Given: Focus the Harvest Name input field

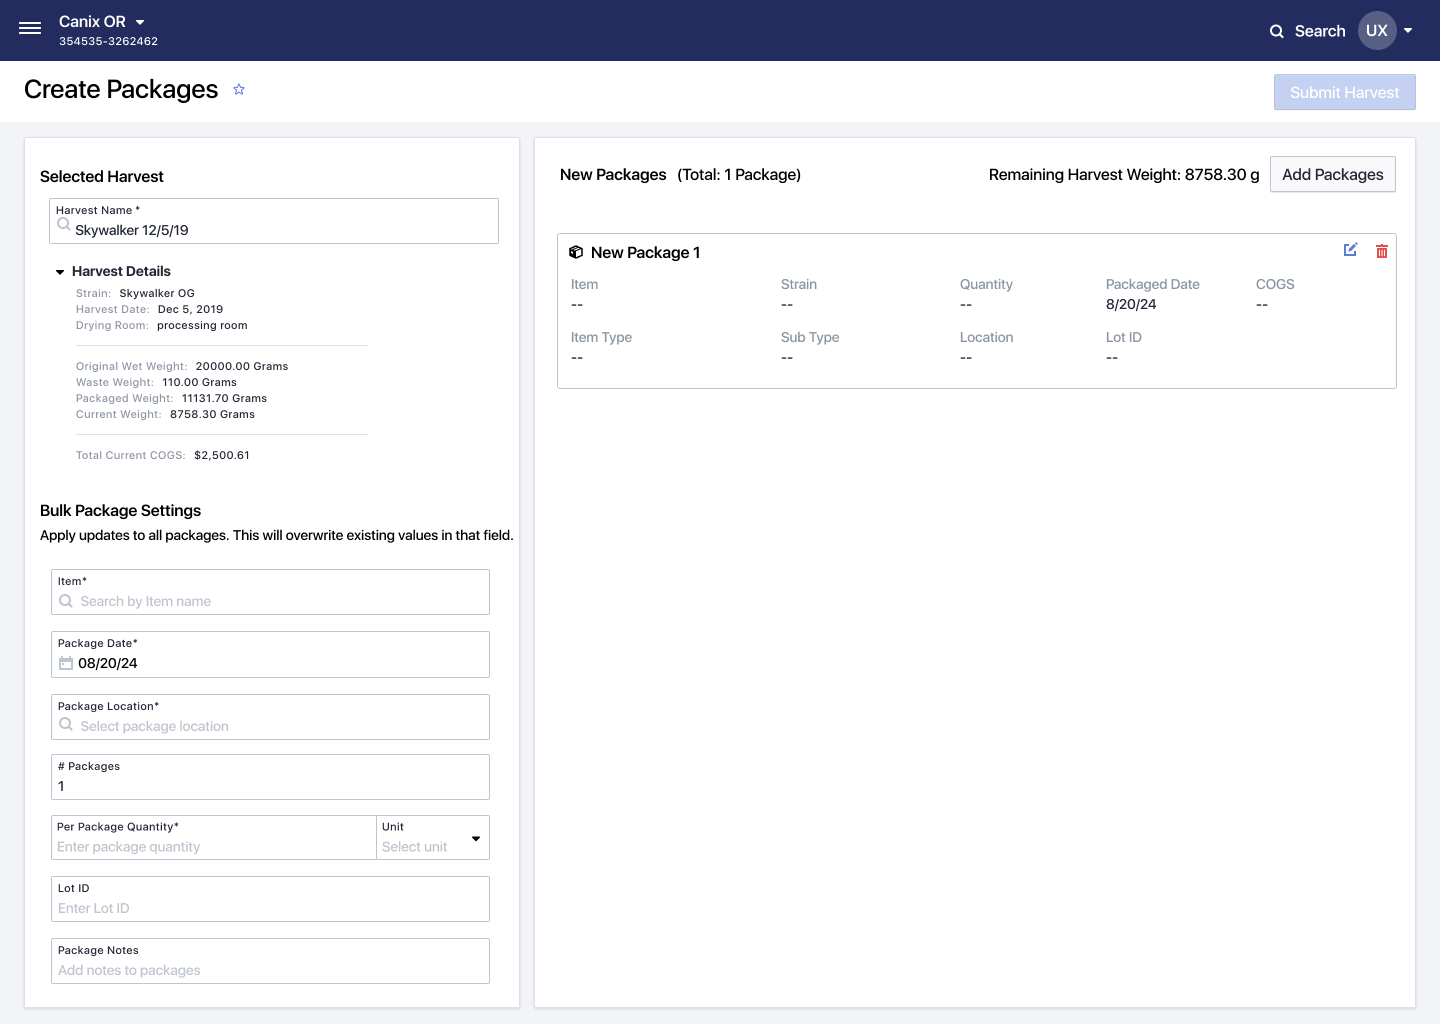Looking at the screenshot, I should 274,221.
